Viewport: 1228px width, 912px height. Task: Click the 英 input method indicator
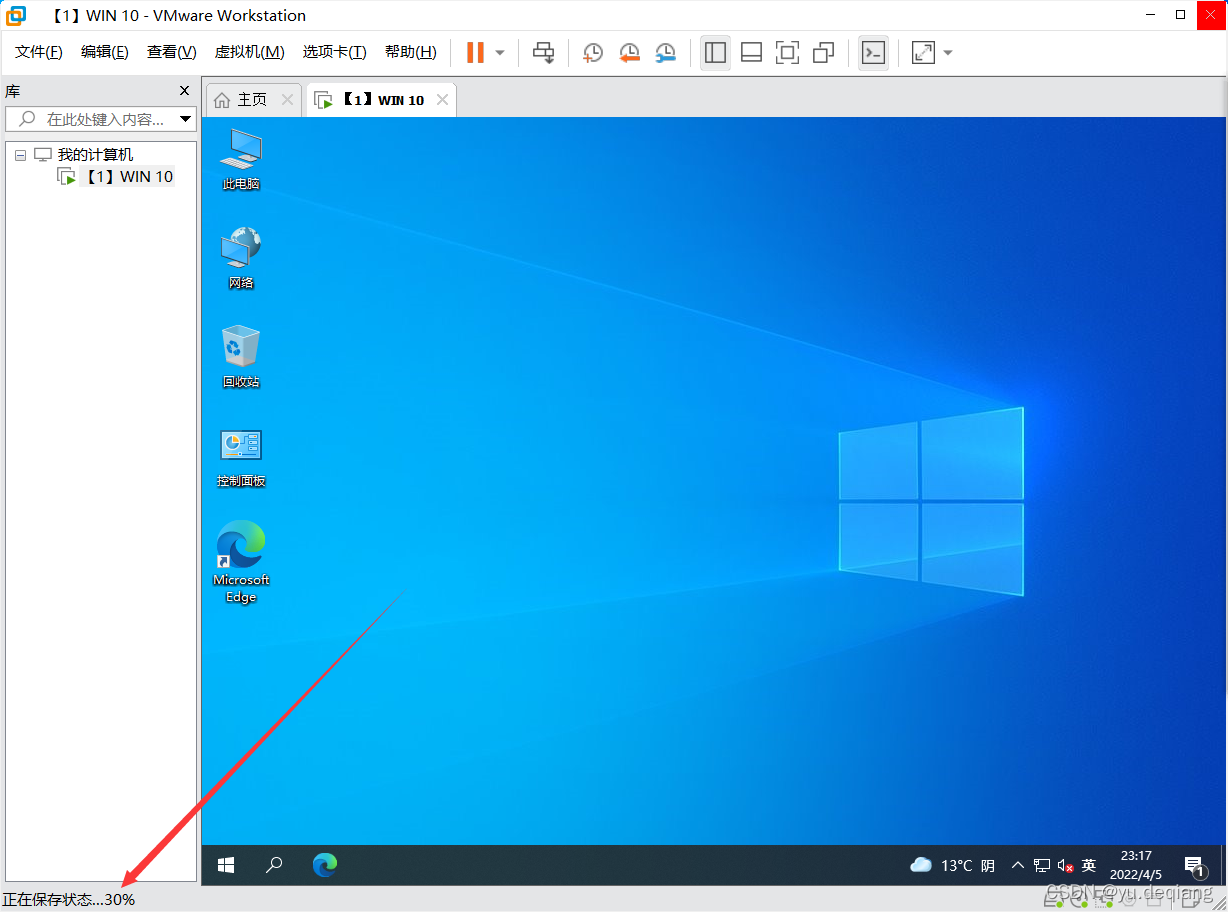[1089, 865]
